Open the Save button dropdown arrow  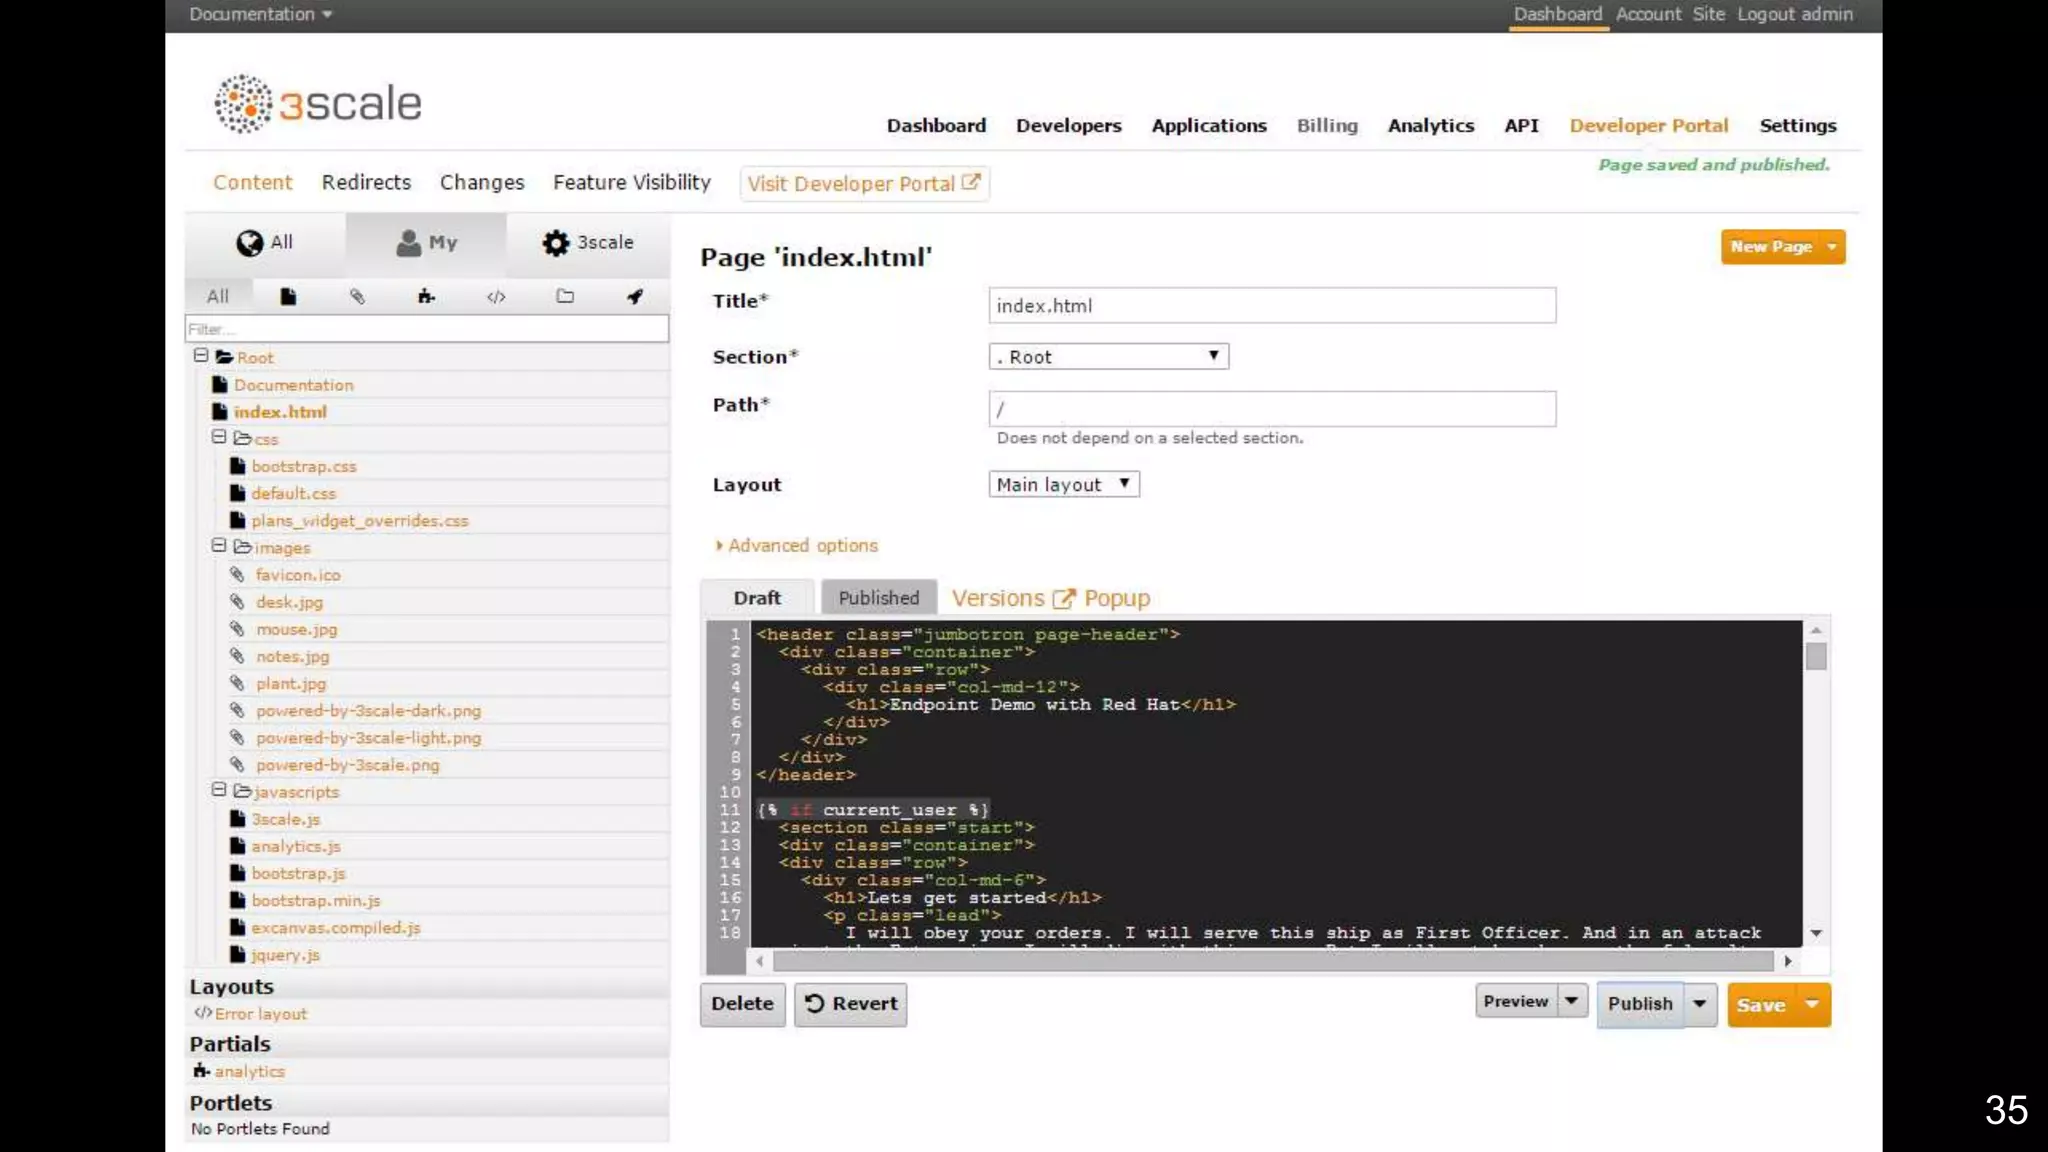pyautogui.click(x=1812, y=1004)
